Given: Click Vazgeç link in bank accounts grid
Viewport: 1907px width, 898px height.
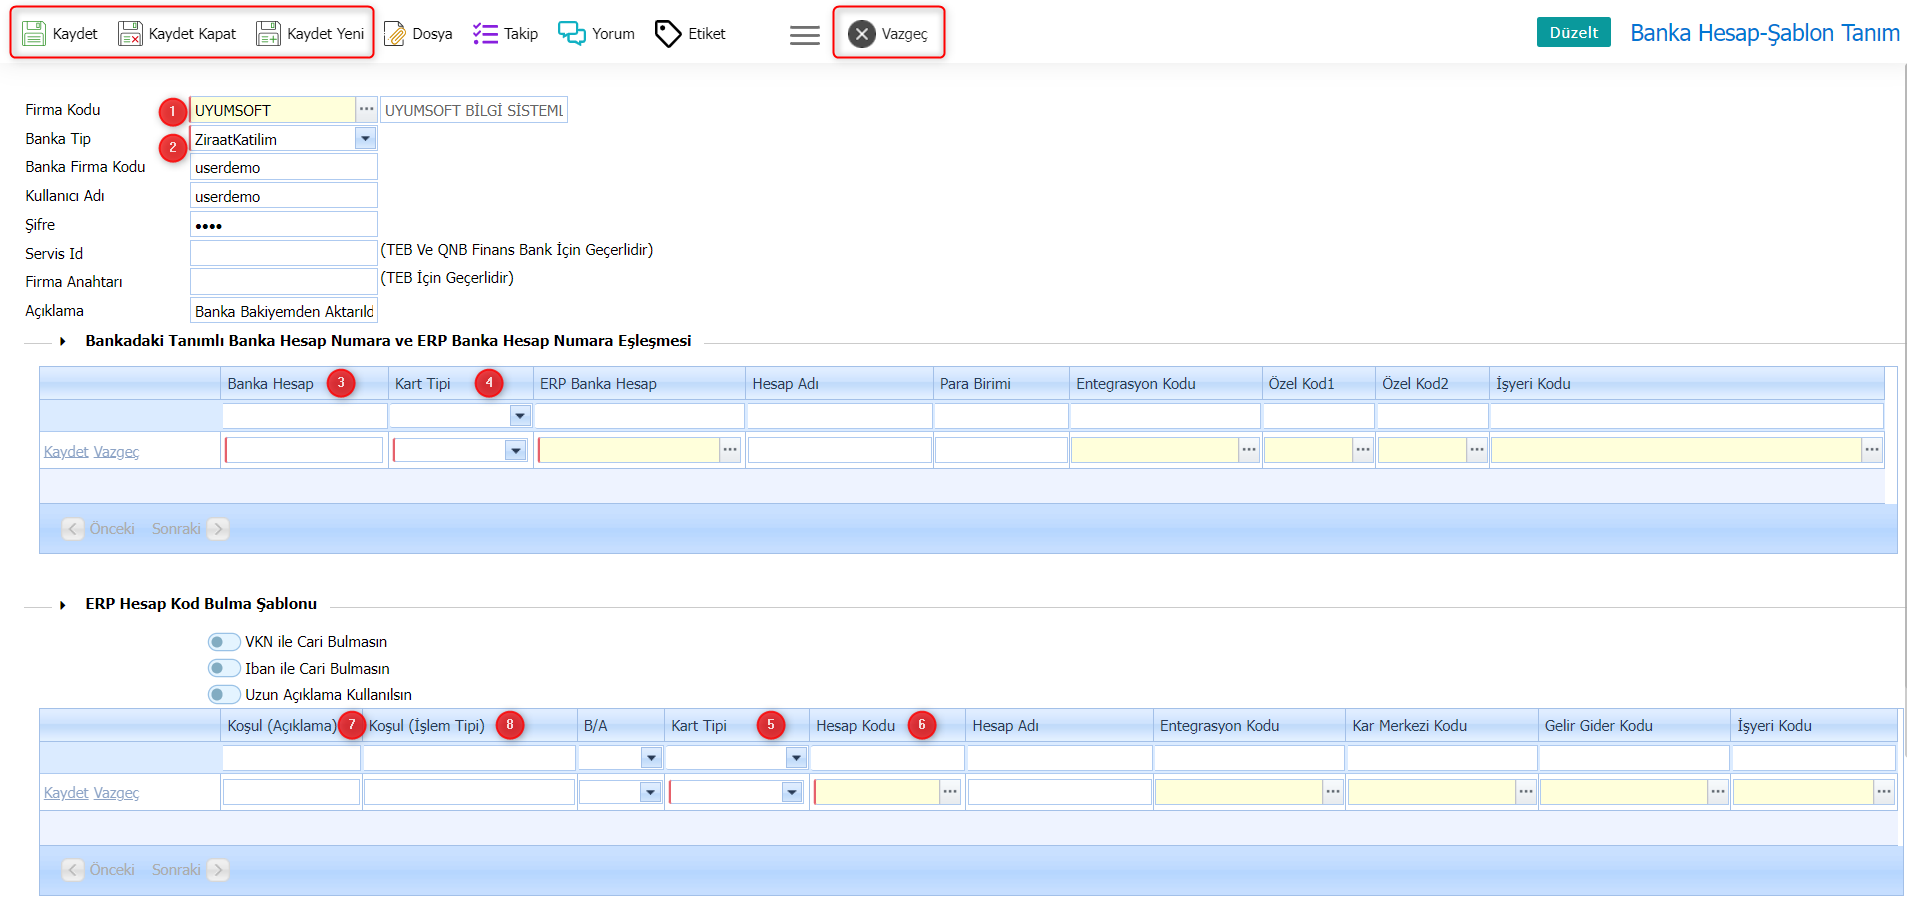Looking at the screenshot, I should click(116, 452).
